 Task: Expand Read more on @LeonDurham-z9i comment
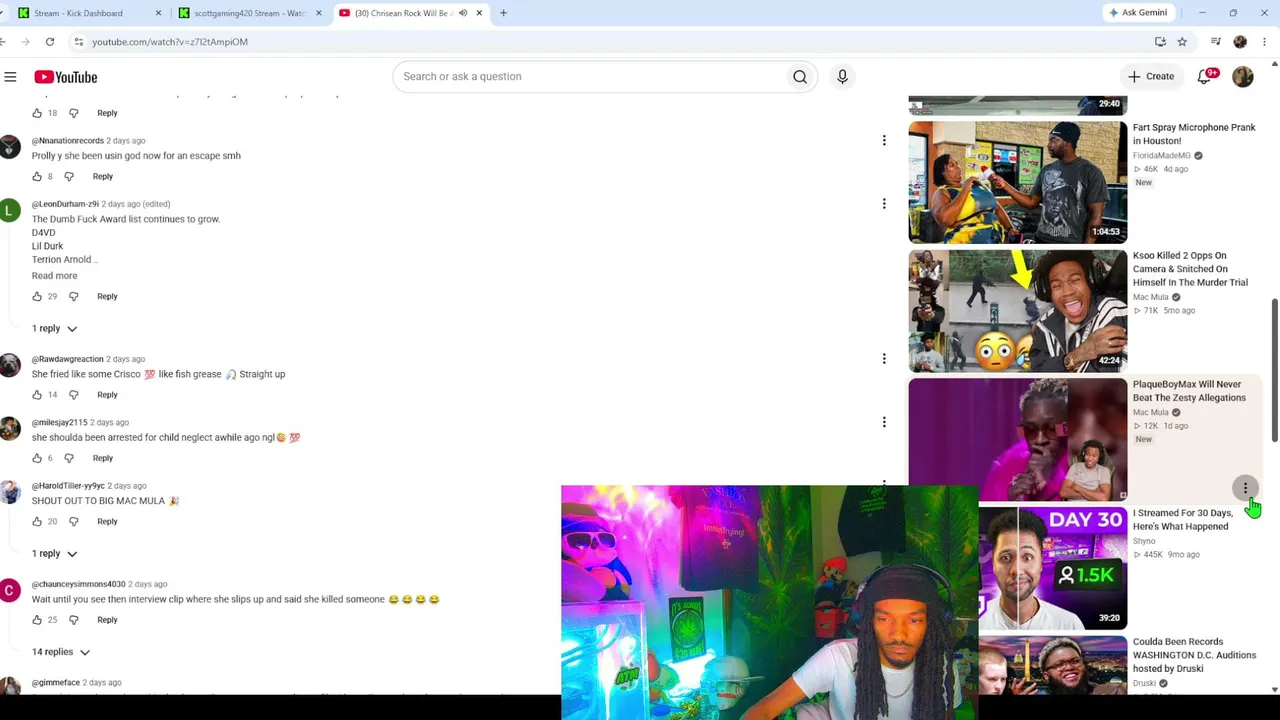[x=54, y=276]
